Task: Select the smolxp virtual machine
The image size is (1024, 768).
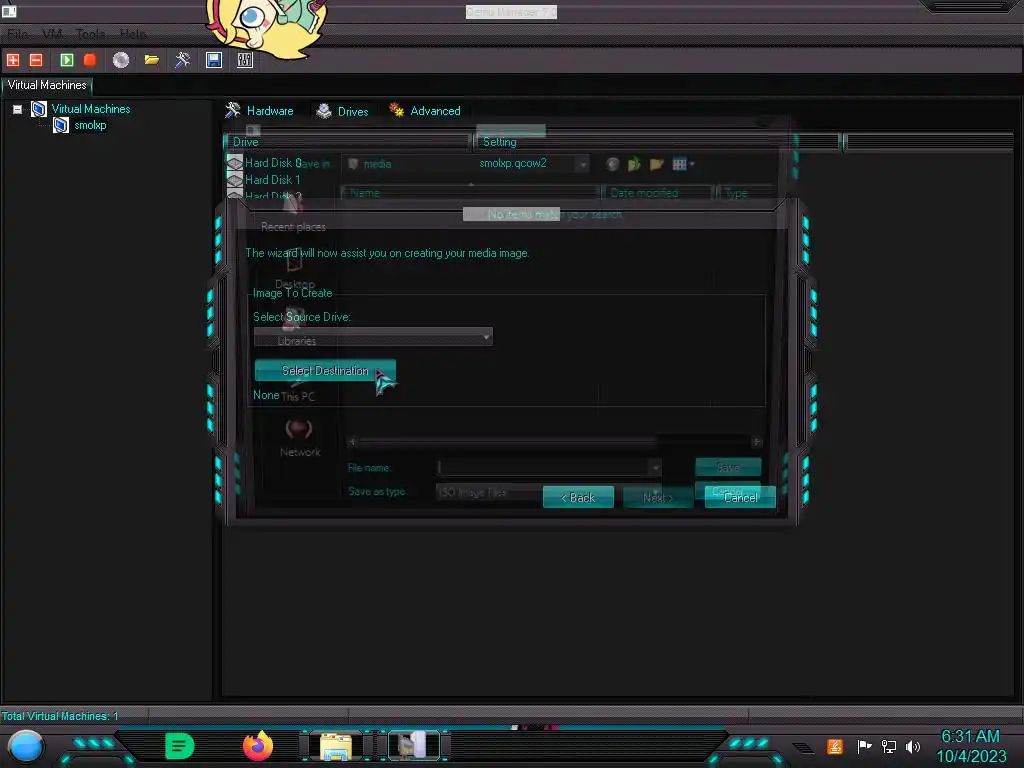Action: pyautogui.click(x=90, y=125)
